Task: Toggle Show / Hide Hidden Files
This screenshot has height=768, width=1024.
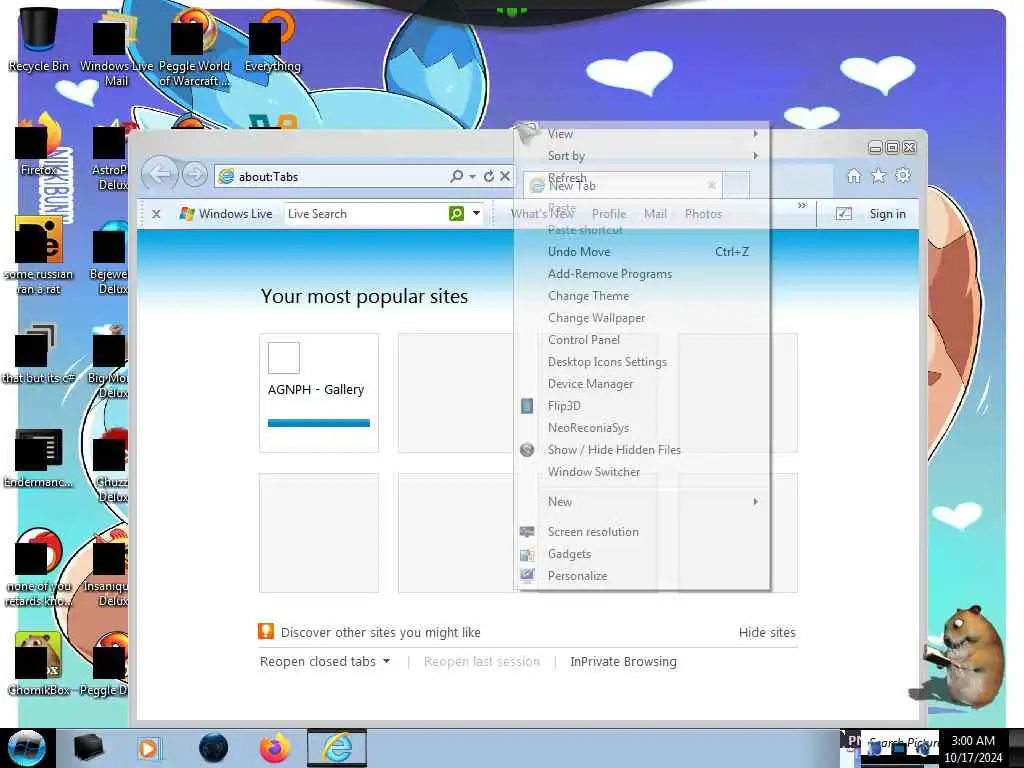Action: (x=642, y=450)
